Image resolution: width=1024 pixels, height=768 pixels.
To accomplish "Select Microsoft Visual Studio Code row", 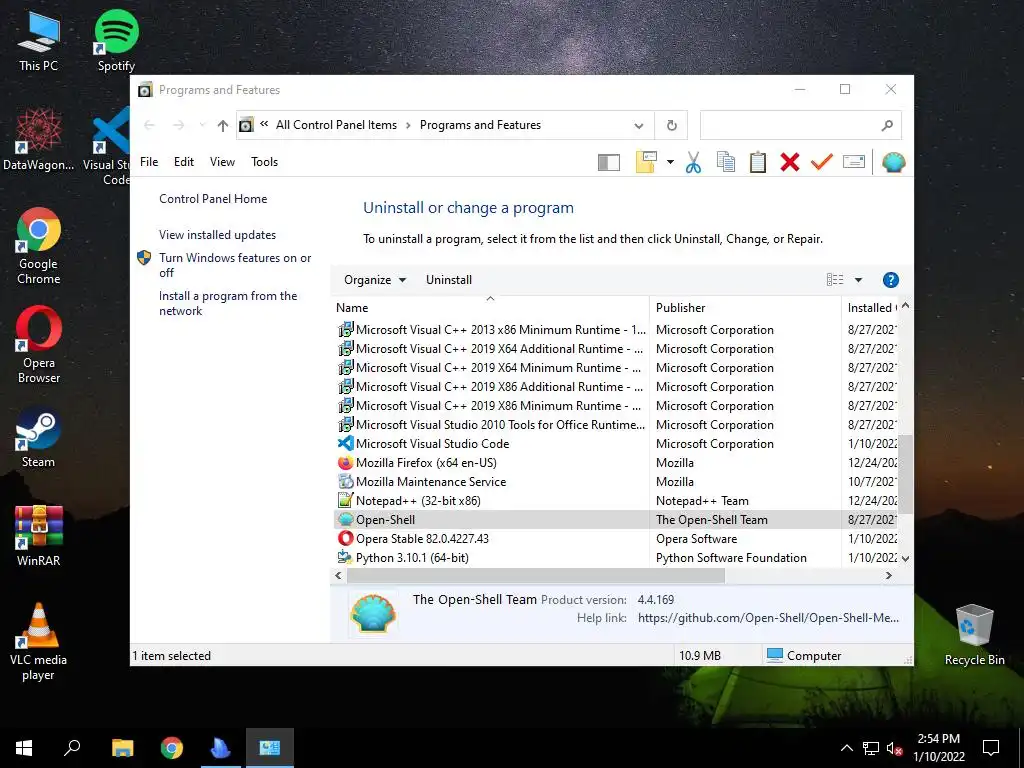I will [614, 443].
